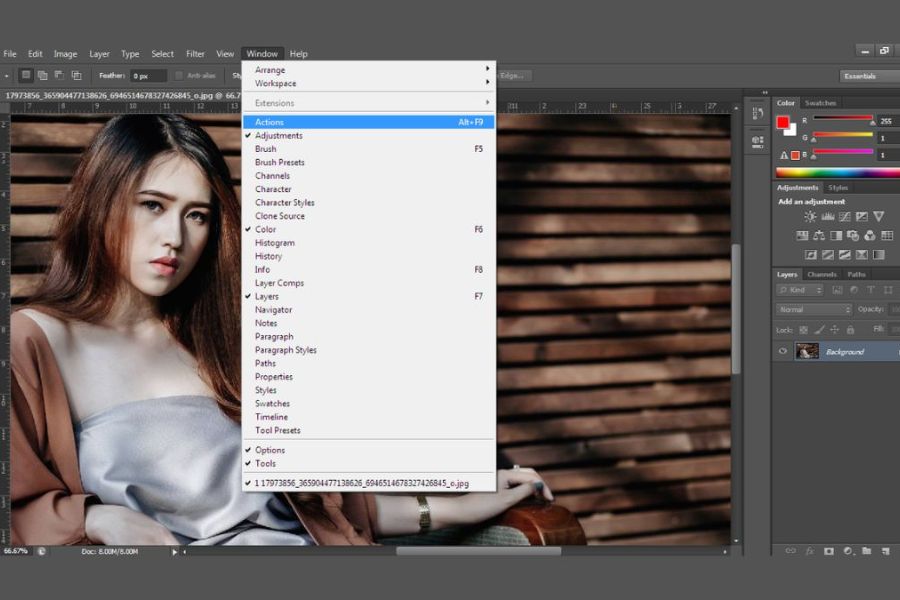
Task: Add a layer mask from Layers footer
Action: 828,551
